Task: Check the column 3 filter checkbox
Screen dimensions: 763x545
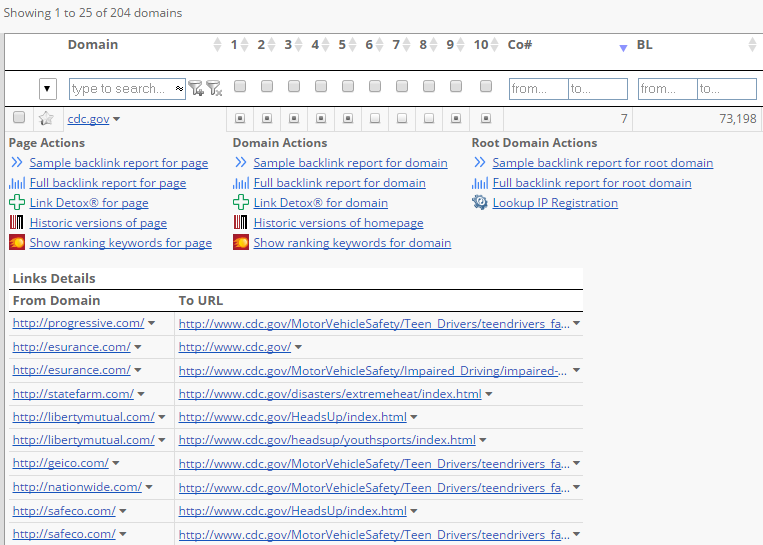Action: pyautogui.click(x=294, y=87)
